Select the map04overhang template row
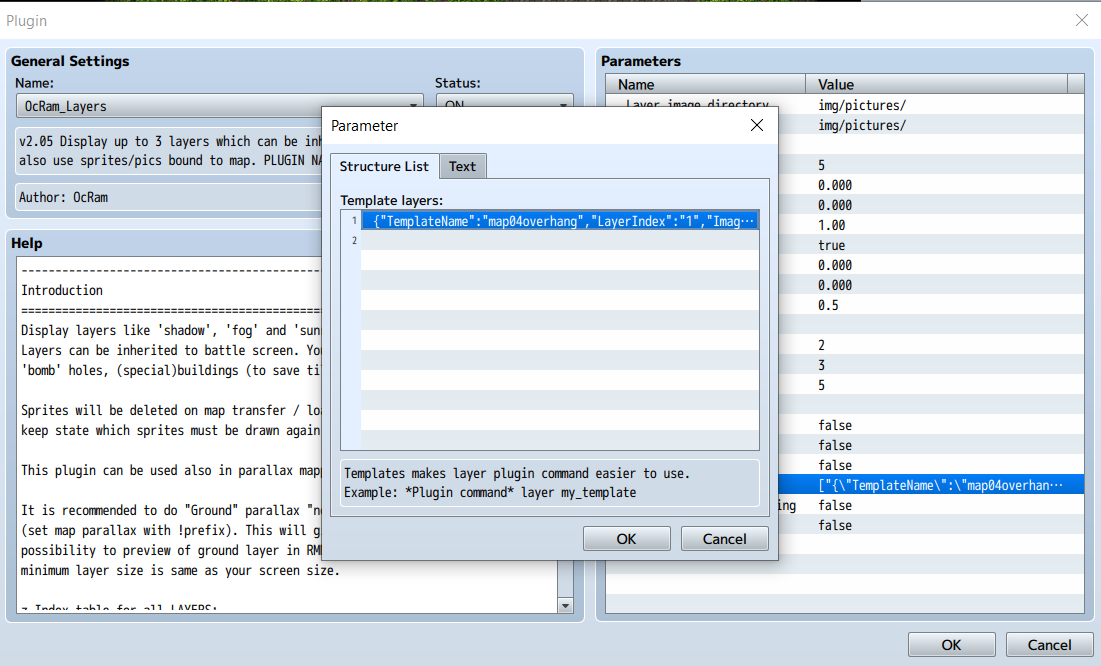 point(560,221)
